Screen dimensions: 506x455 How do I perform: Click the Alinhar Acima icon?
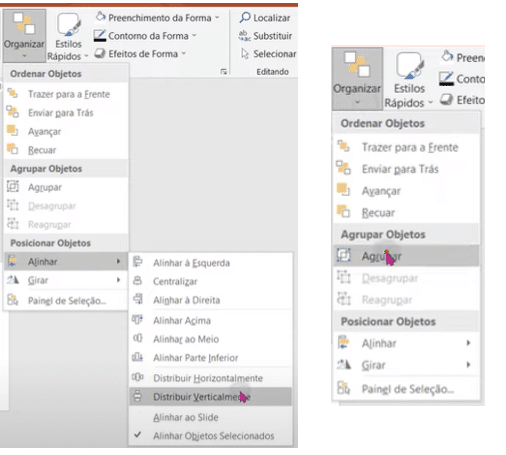tap(138, 319)
